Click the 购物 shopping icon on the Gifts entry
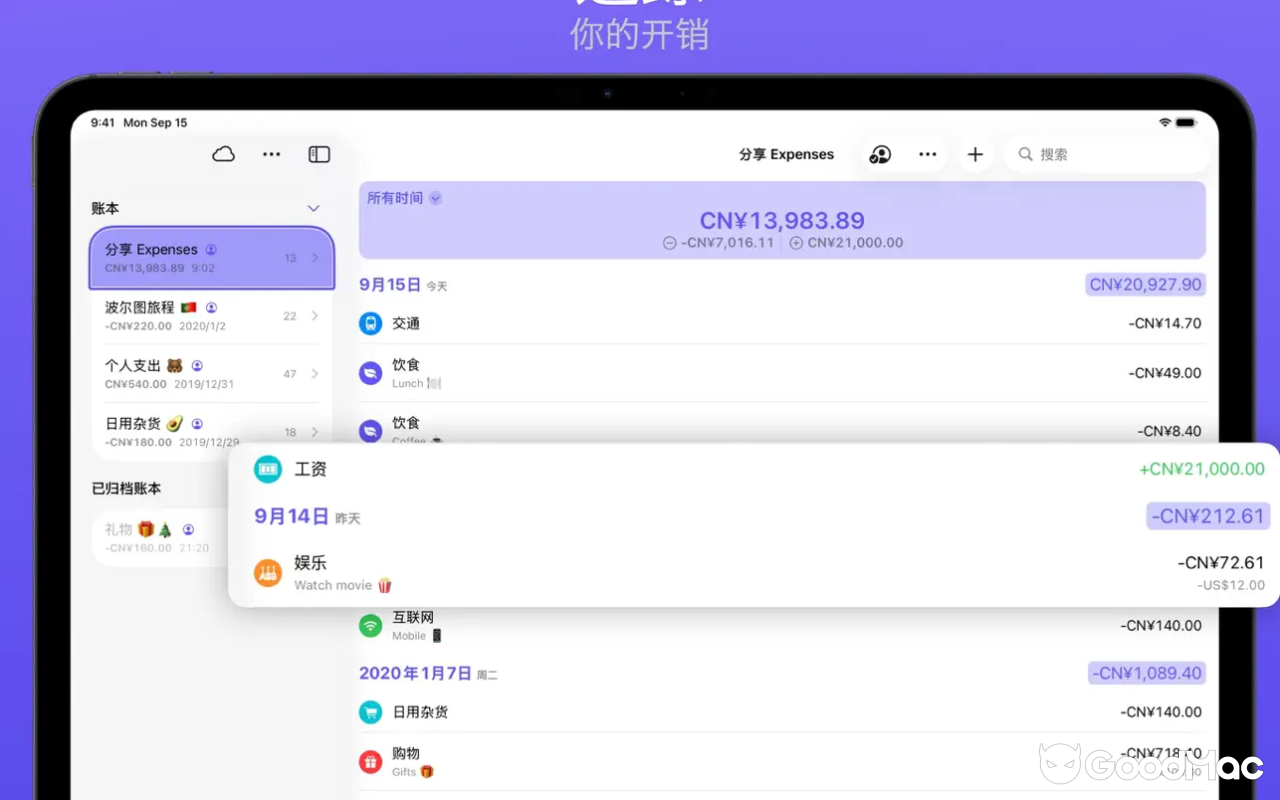The width and height of the screenshot is (1280, 800). (x=370, y=761)
